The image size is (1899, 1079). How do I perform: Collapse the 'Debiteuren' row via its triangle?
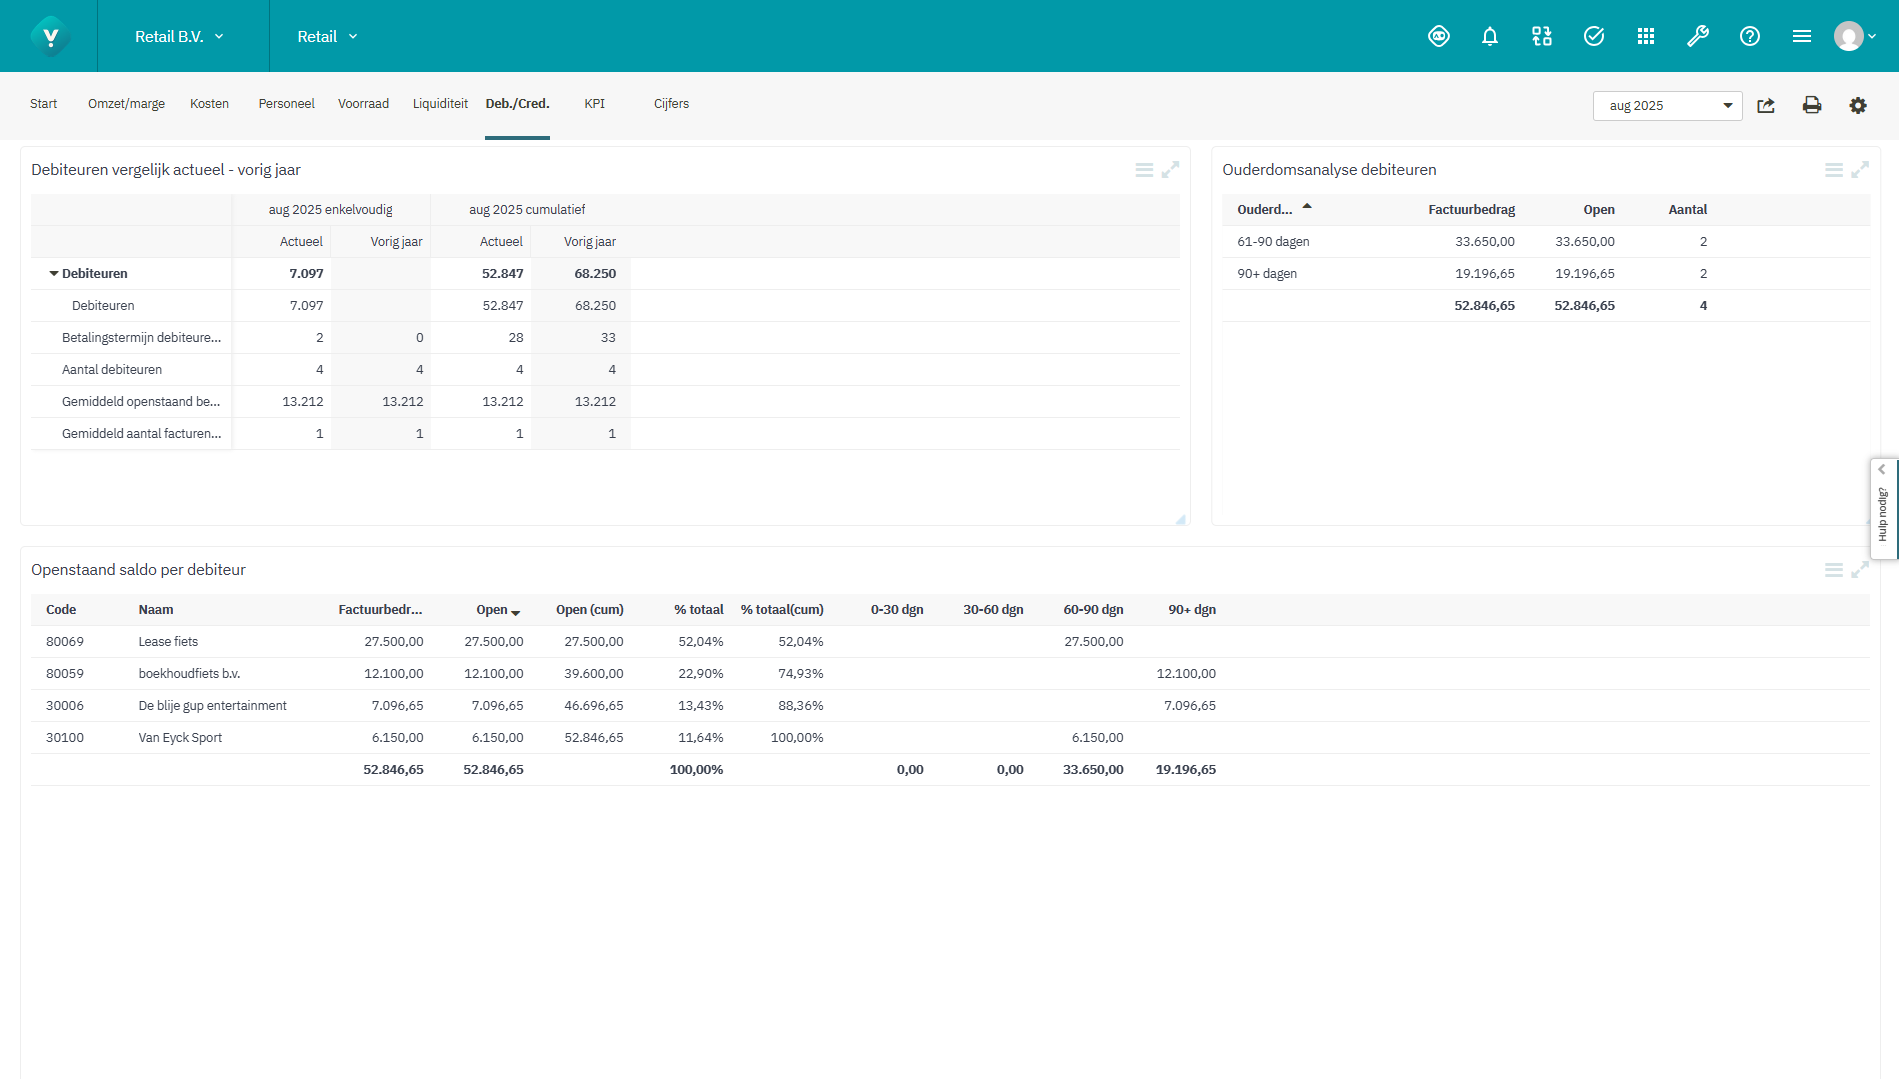54,273
